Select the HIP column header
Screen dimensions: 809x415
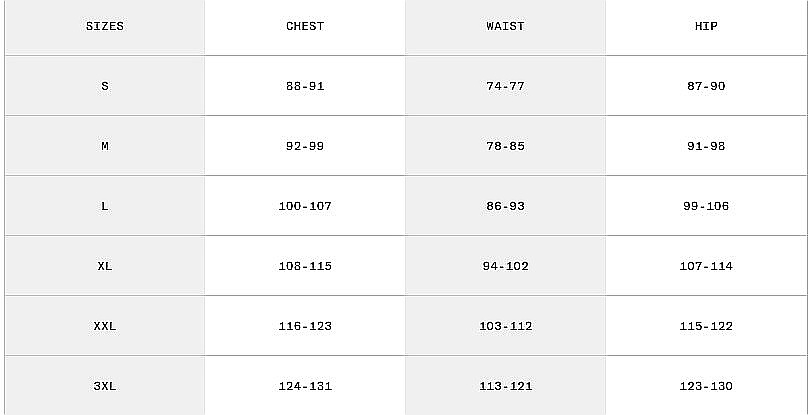click(706, 26)
